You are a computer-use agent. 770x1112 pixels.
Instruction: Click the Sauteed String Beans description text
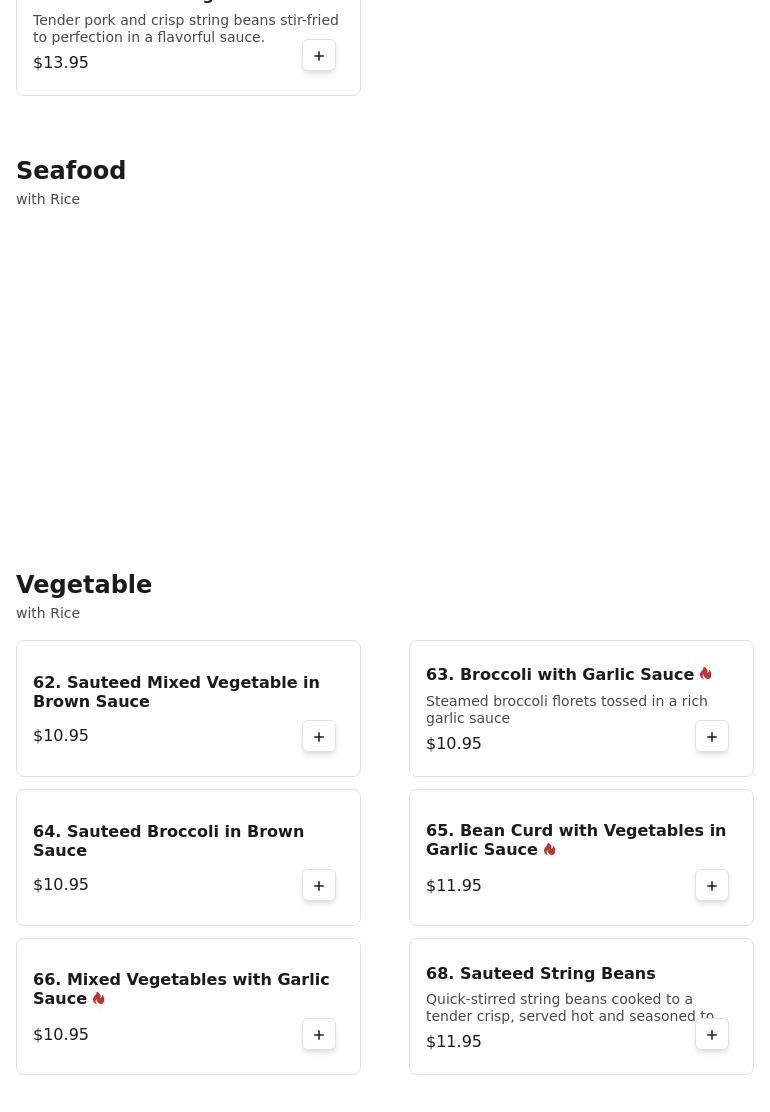[x=570, y=1008]
